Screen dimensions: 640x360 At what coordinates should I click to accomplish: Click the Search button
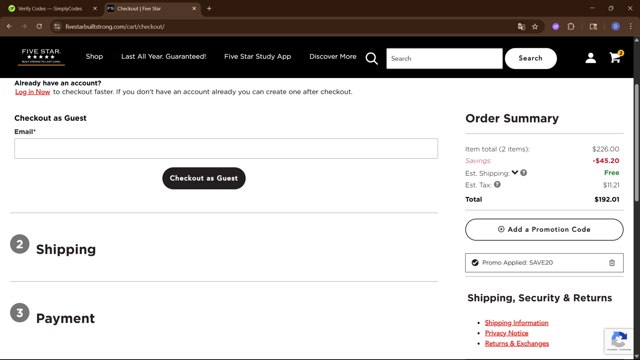(531, 58)
